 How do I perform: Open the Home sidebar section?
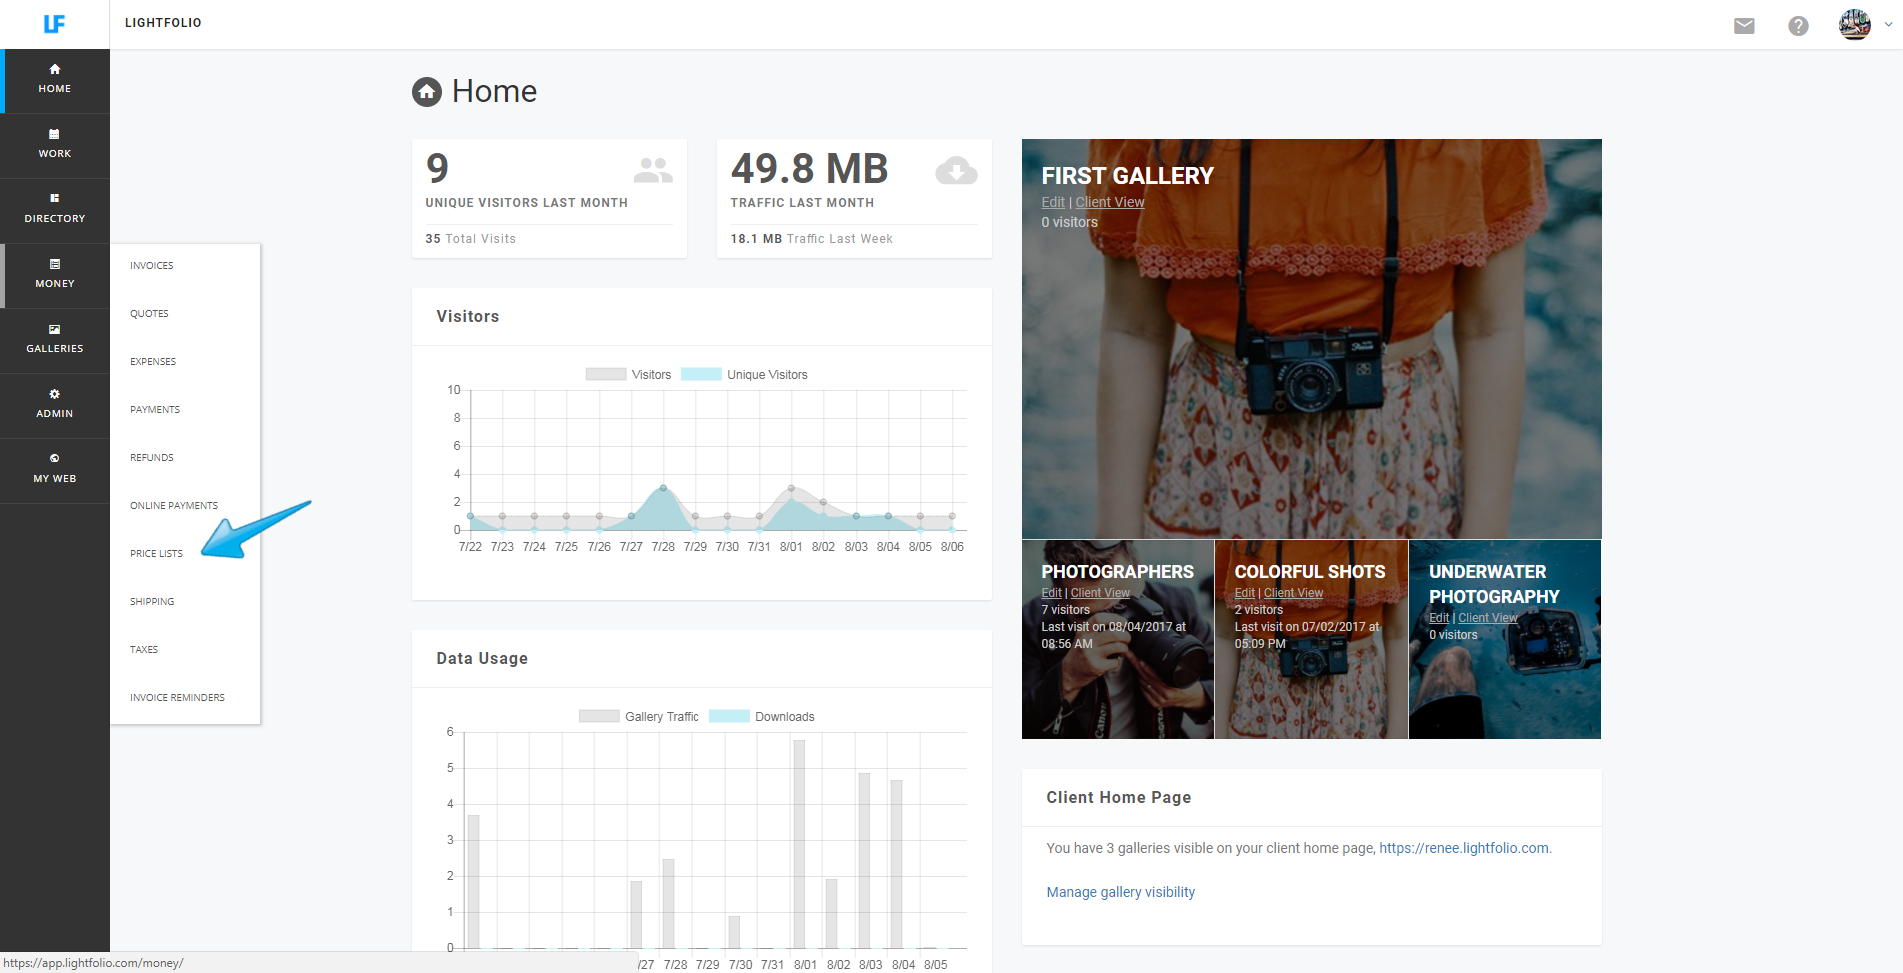click(55, 80)
